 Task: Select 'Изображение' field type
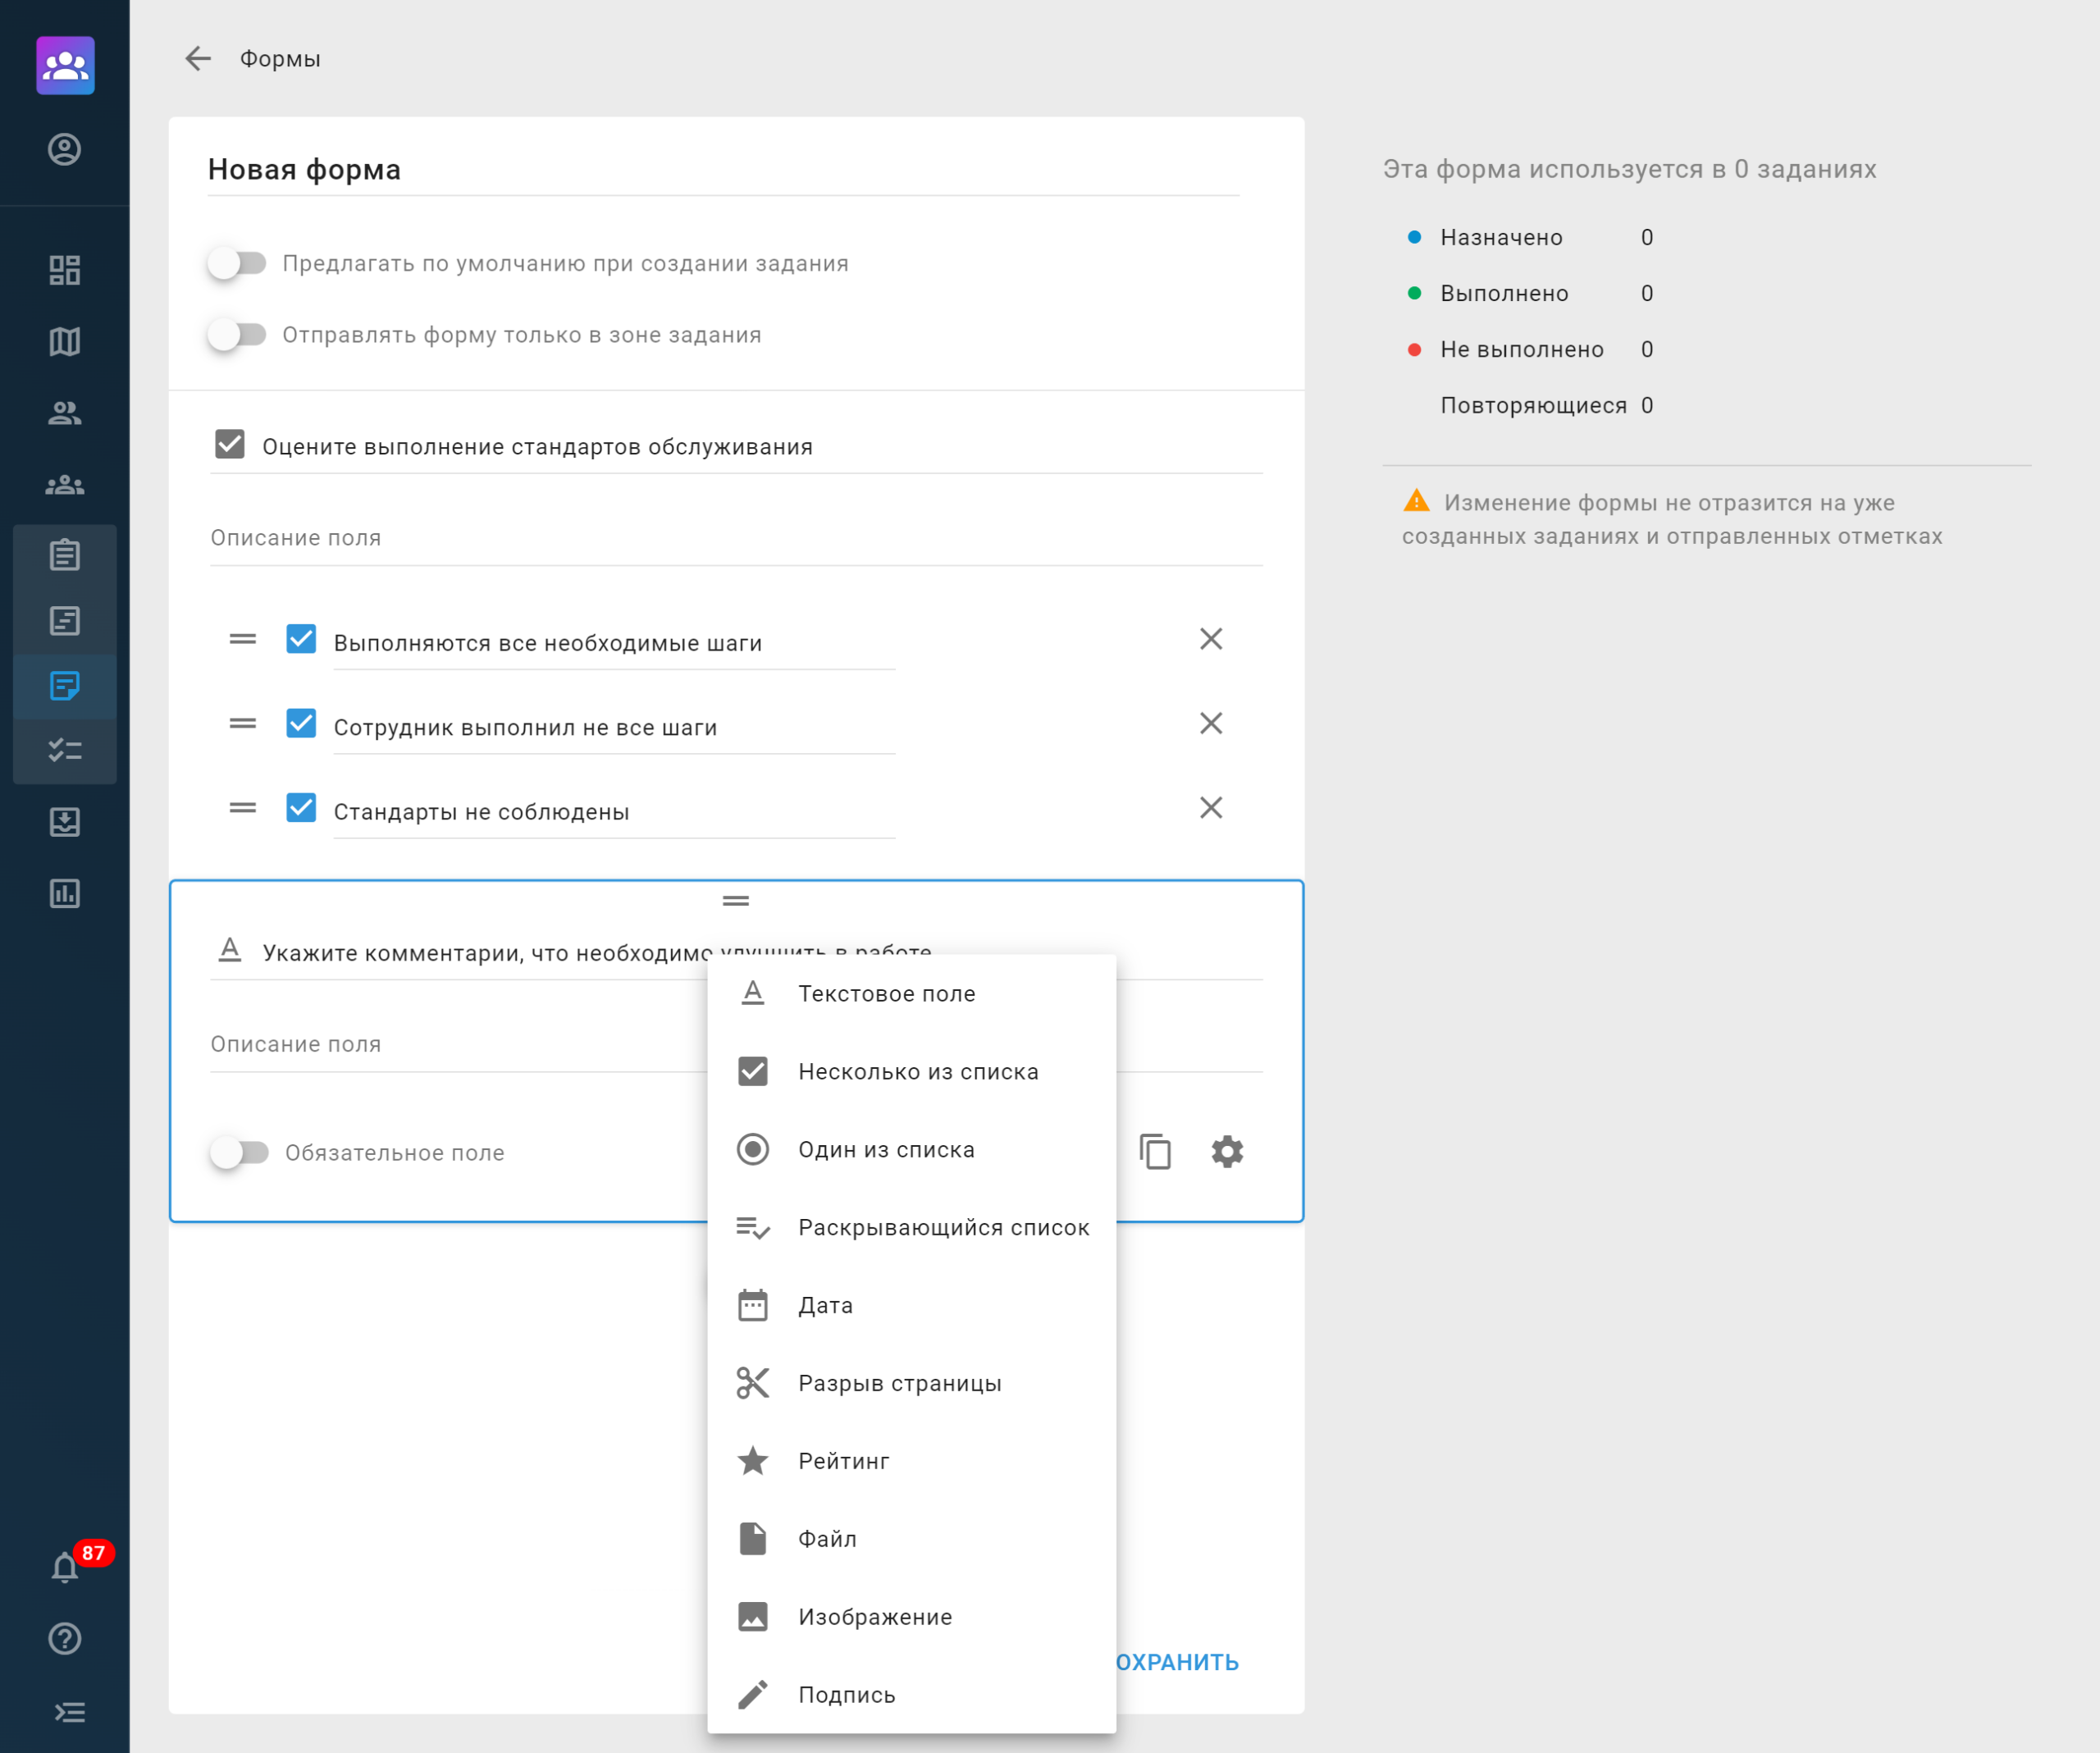pos(912,1617)
